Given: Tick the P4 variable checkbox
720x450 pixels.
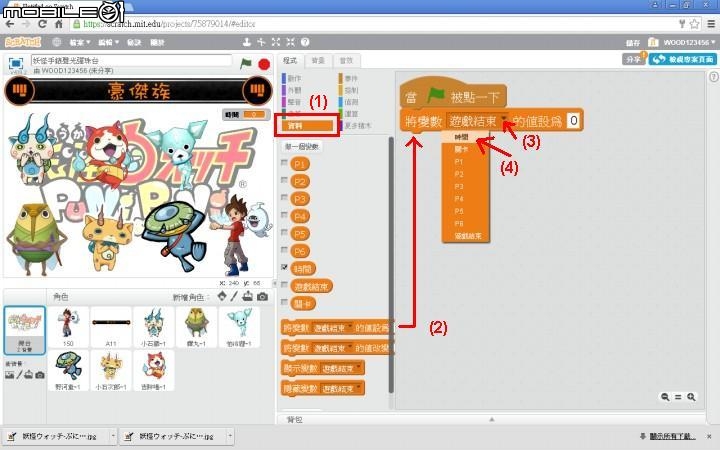Looking at the screenshot, I should (x=284, y=215).
